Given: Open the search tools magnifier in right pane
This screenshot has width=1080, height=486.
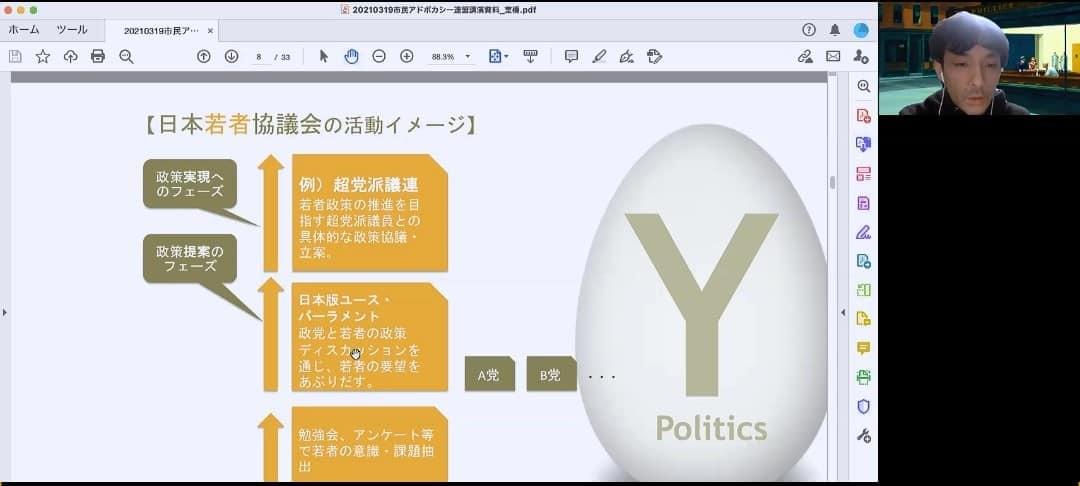Looking at the screenshot, I should pos(864,86).
